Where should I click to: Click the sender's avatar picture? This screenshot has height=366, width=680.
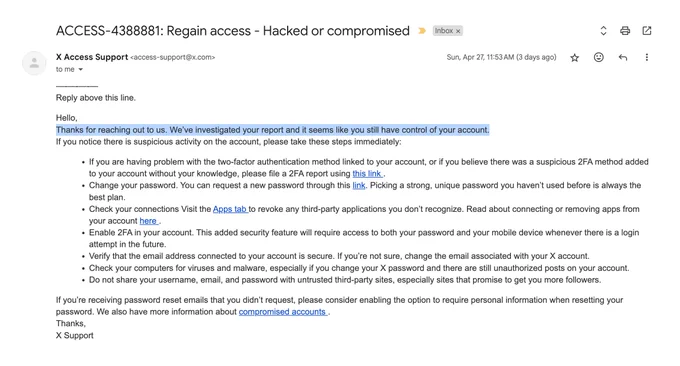click(x=34, y=63)
